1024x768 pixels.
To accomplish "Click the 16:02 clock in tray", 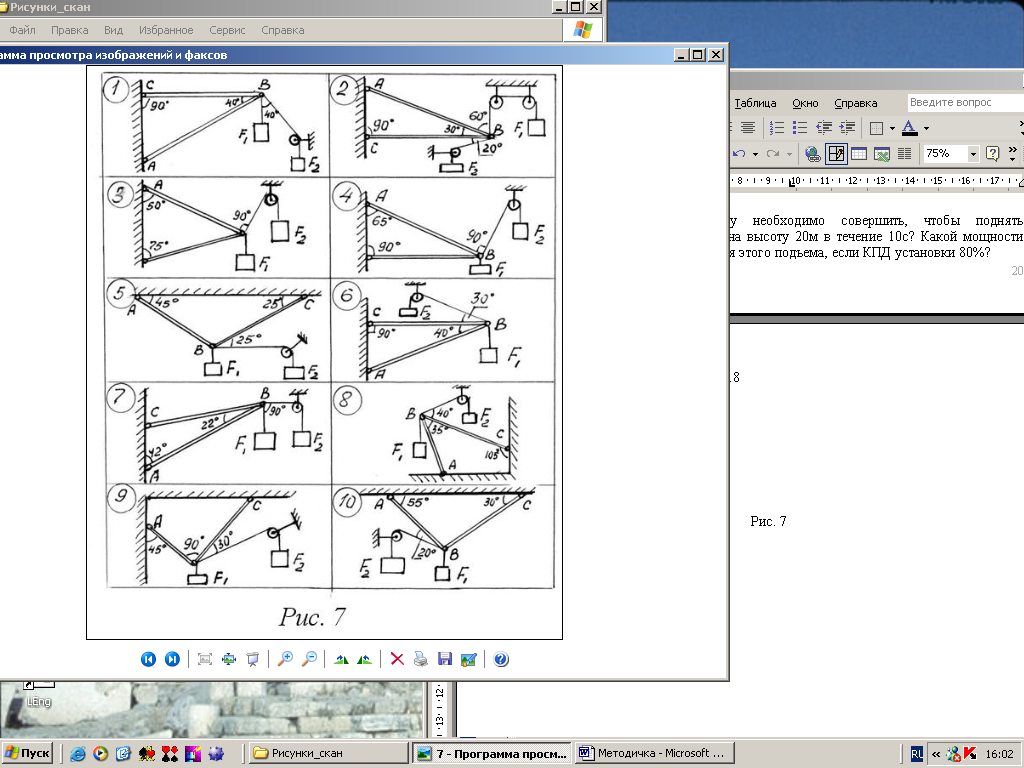I will click(x=999, y=754).
